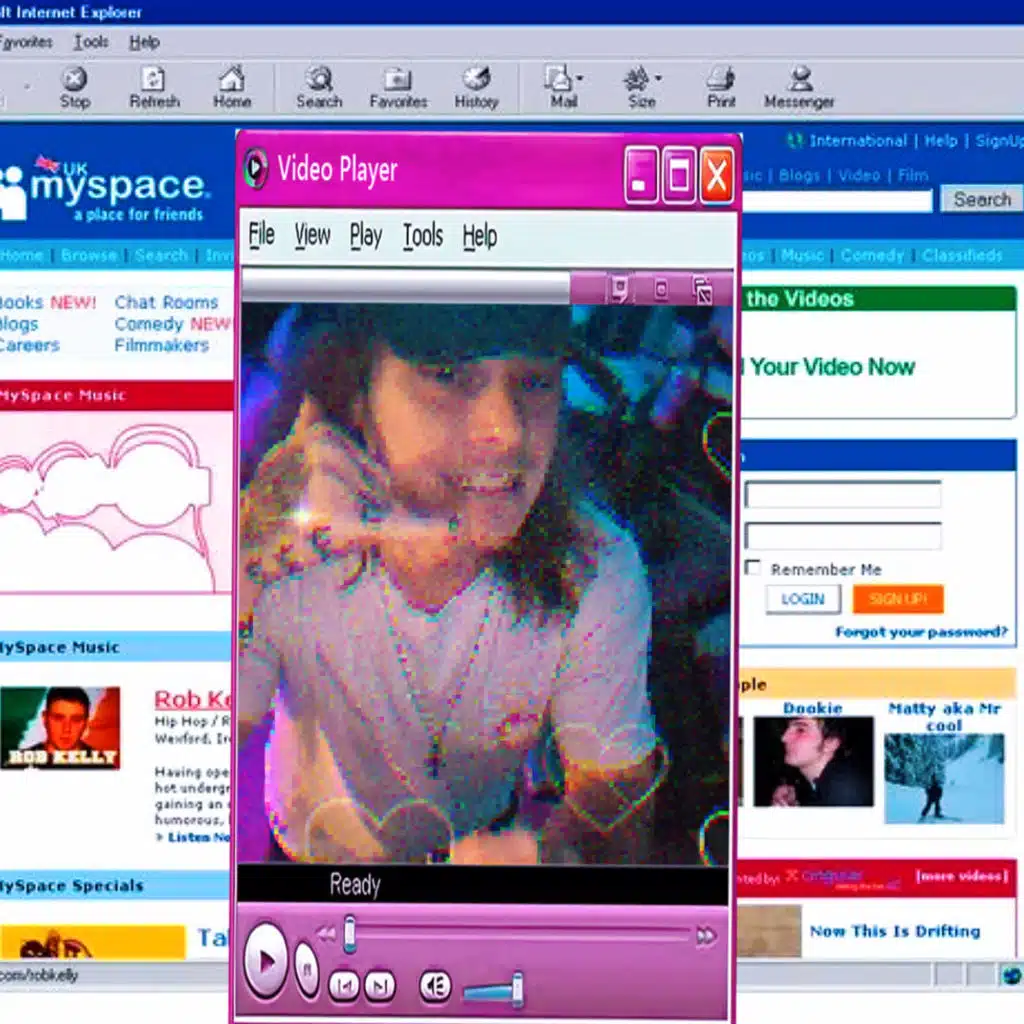
Task: Click the MySpace search text field
Action: [837, 200]
